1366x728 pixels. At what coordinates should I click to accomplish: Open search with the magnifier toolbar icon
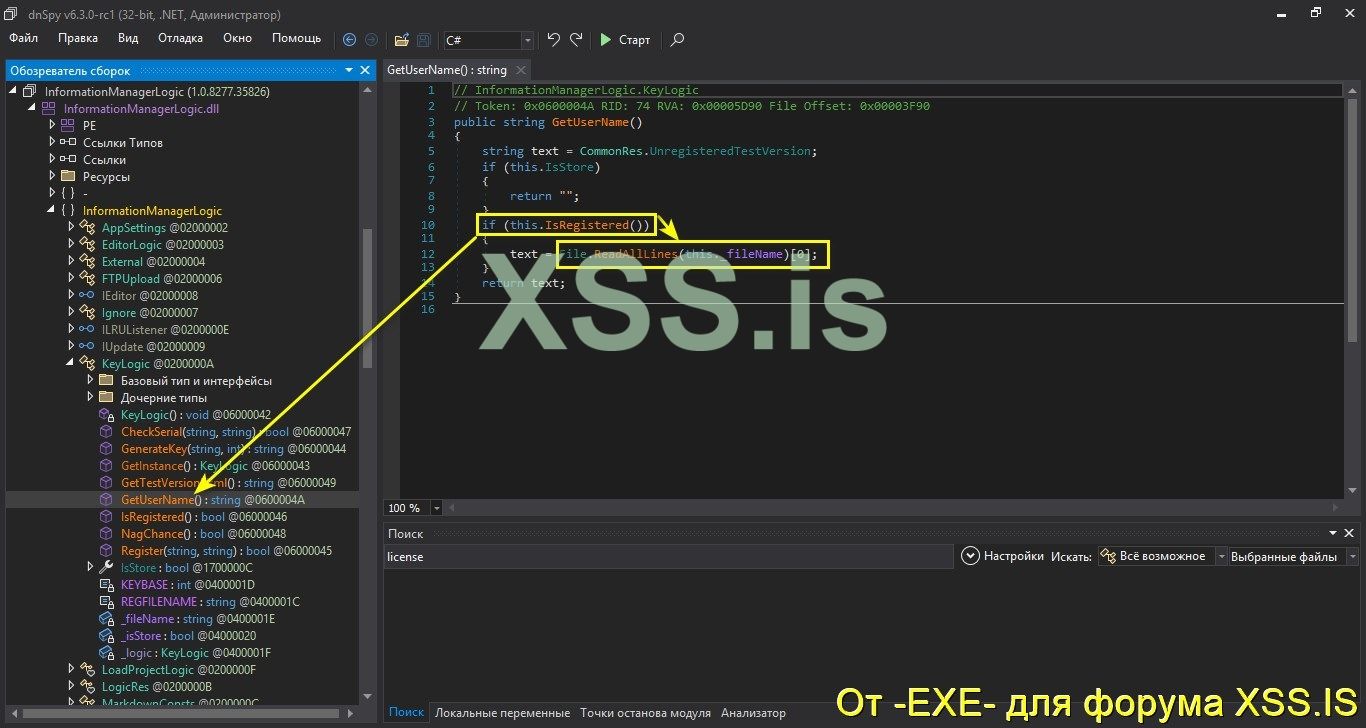[x=677, y=40]
